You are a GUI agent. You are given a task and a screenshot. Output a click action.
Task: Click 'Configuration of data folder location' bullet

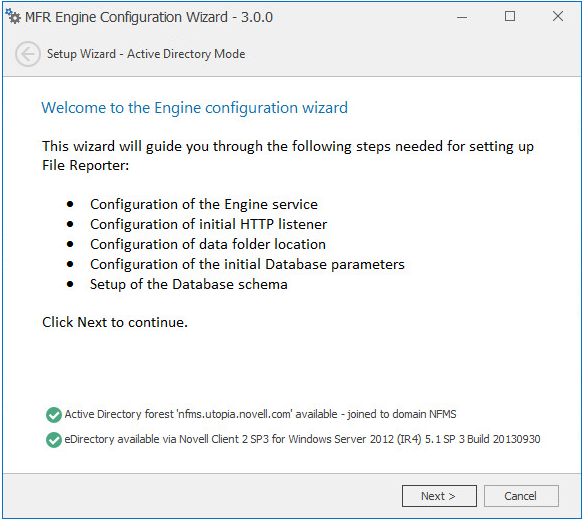pos(208,244)
